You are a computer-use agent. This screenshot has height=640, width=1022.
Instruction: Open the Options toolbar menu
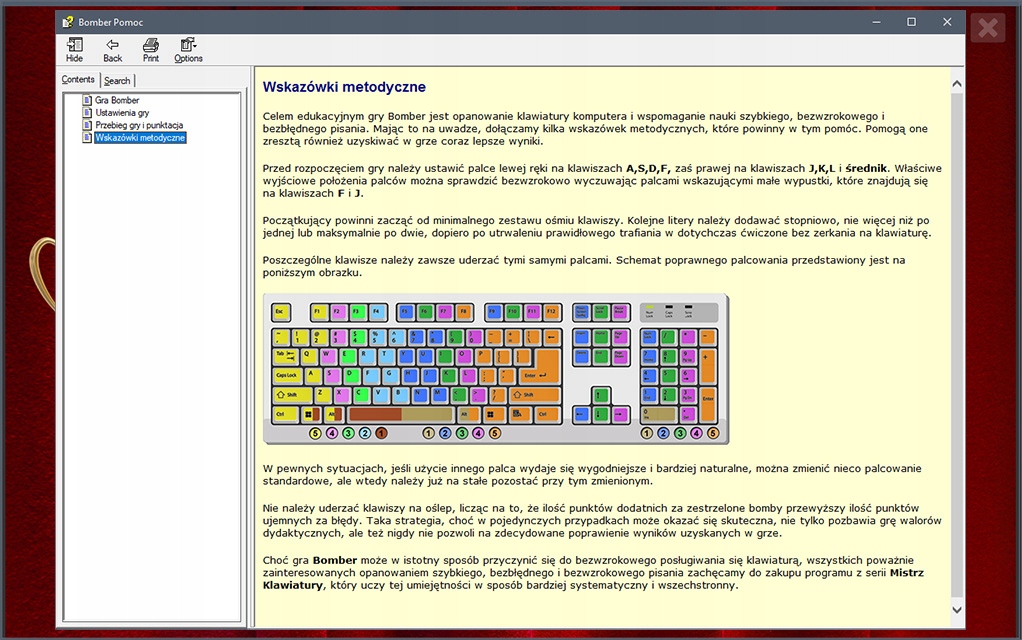coord(188,50)
